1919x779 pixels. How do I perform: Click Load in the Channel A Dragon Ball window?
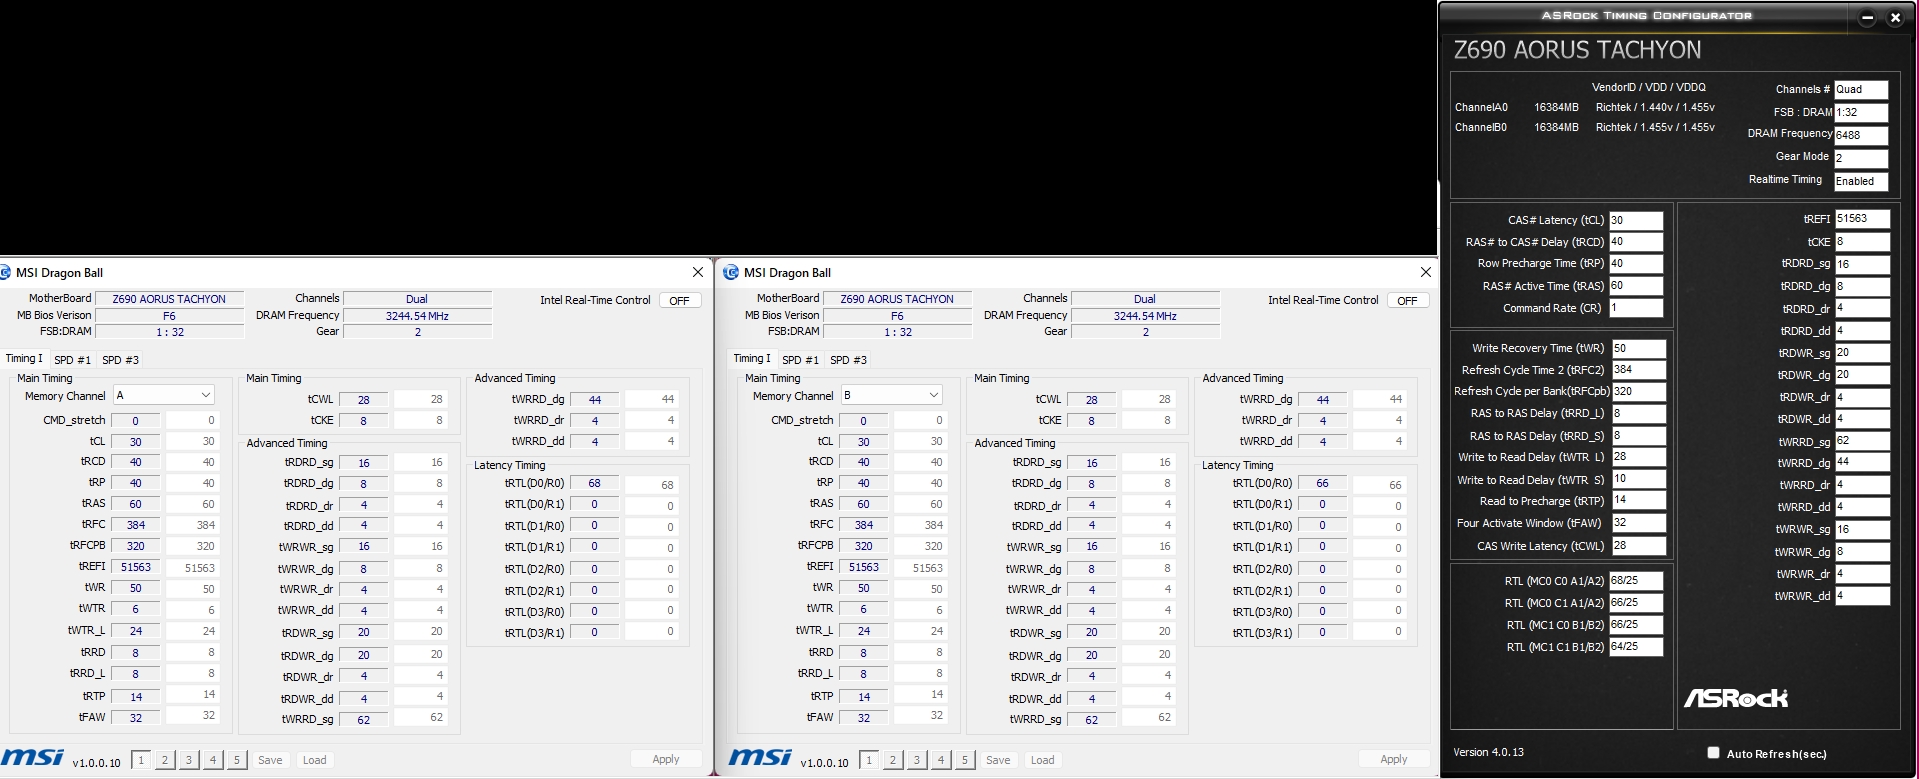315,760
